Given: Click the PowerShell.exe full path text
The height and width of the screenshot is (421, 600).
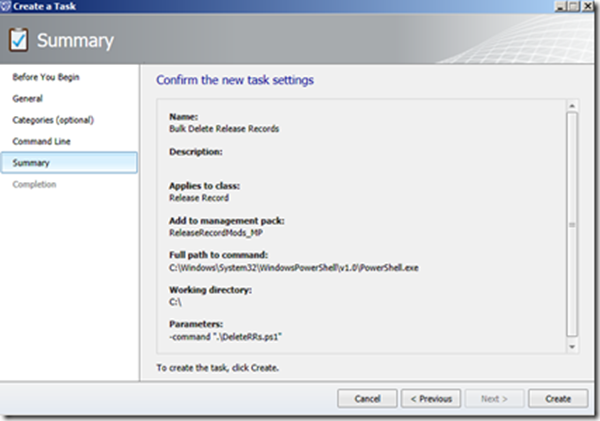Looking at the screenshot, I should point(293,268).
